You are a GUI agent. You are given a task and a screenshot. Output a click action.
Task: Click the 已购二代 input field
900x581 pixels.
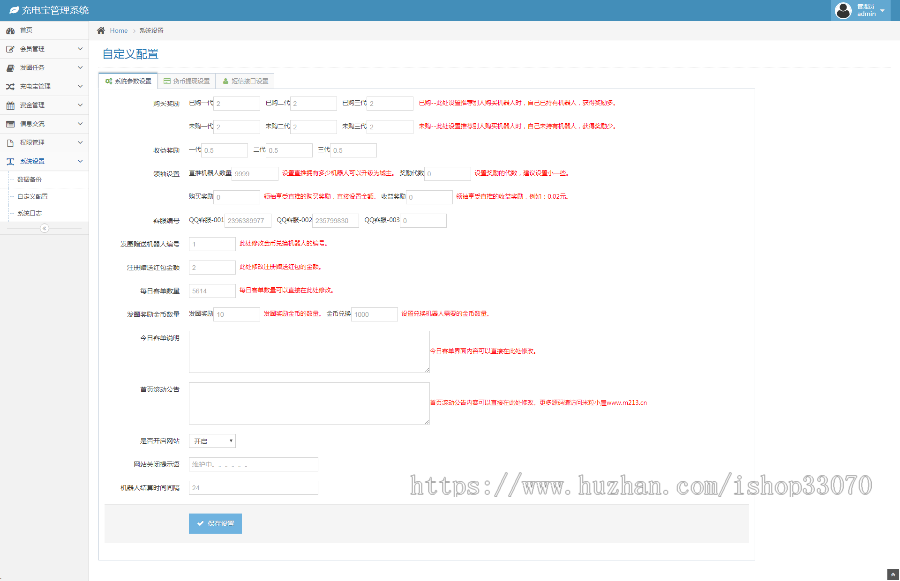coord(313,103)
